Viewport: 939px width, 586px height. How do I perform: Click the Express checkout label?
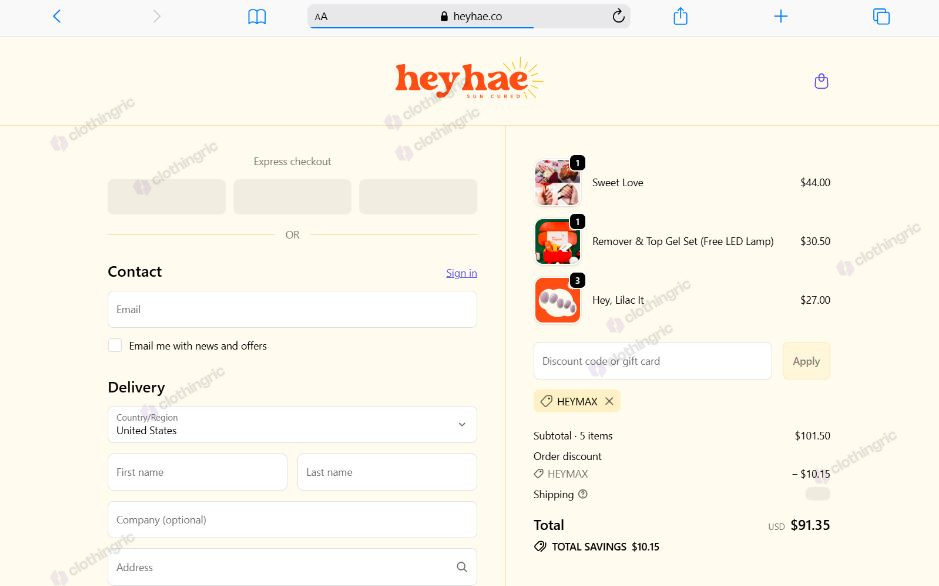pos(292,162)
